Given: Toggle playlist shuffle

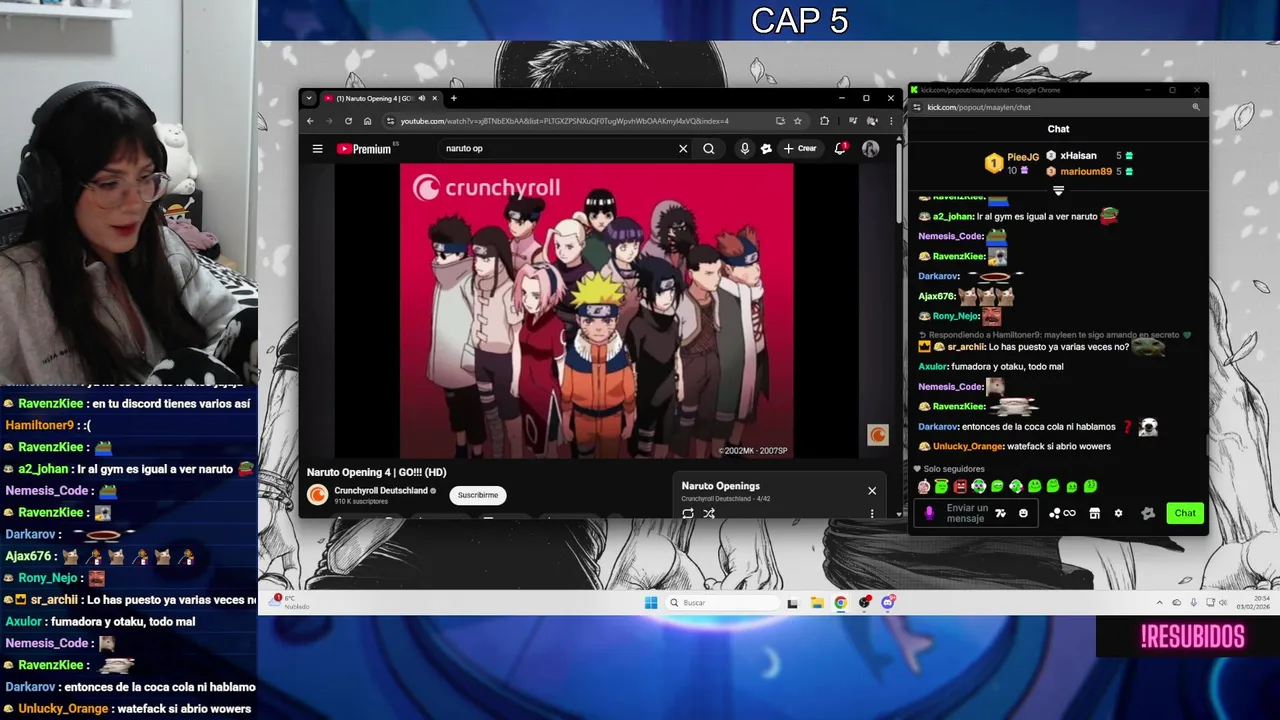Looking at the screenshot, I should pos(709,514).
